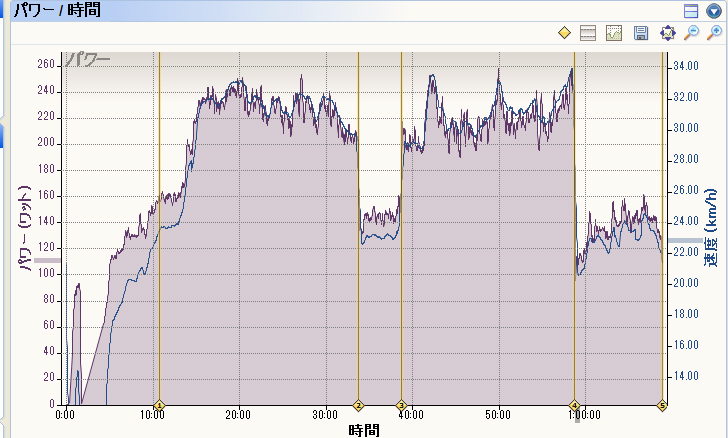
Task: Zoom out using the minus magnifier icon
Action: [692, 33]
